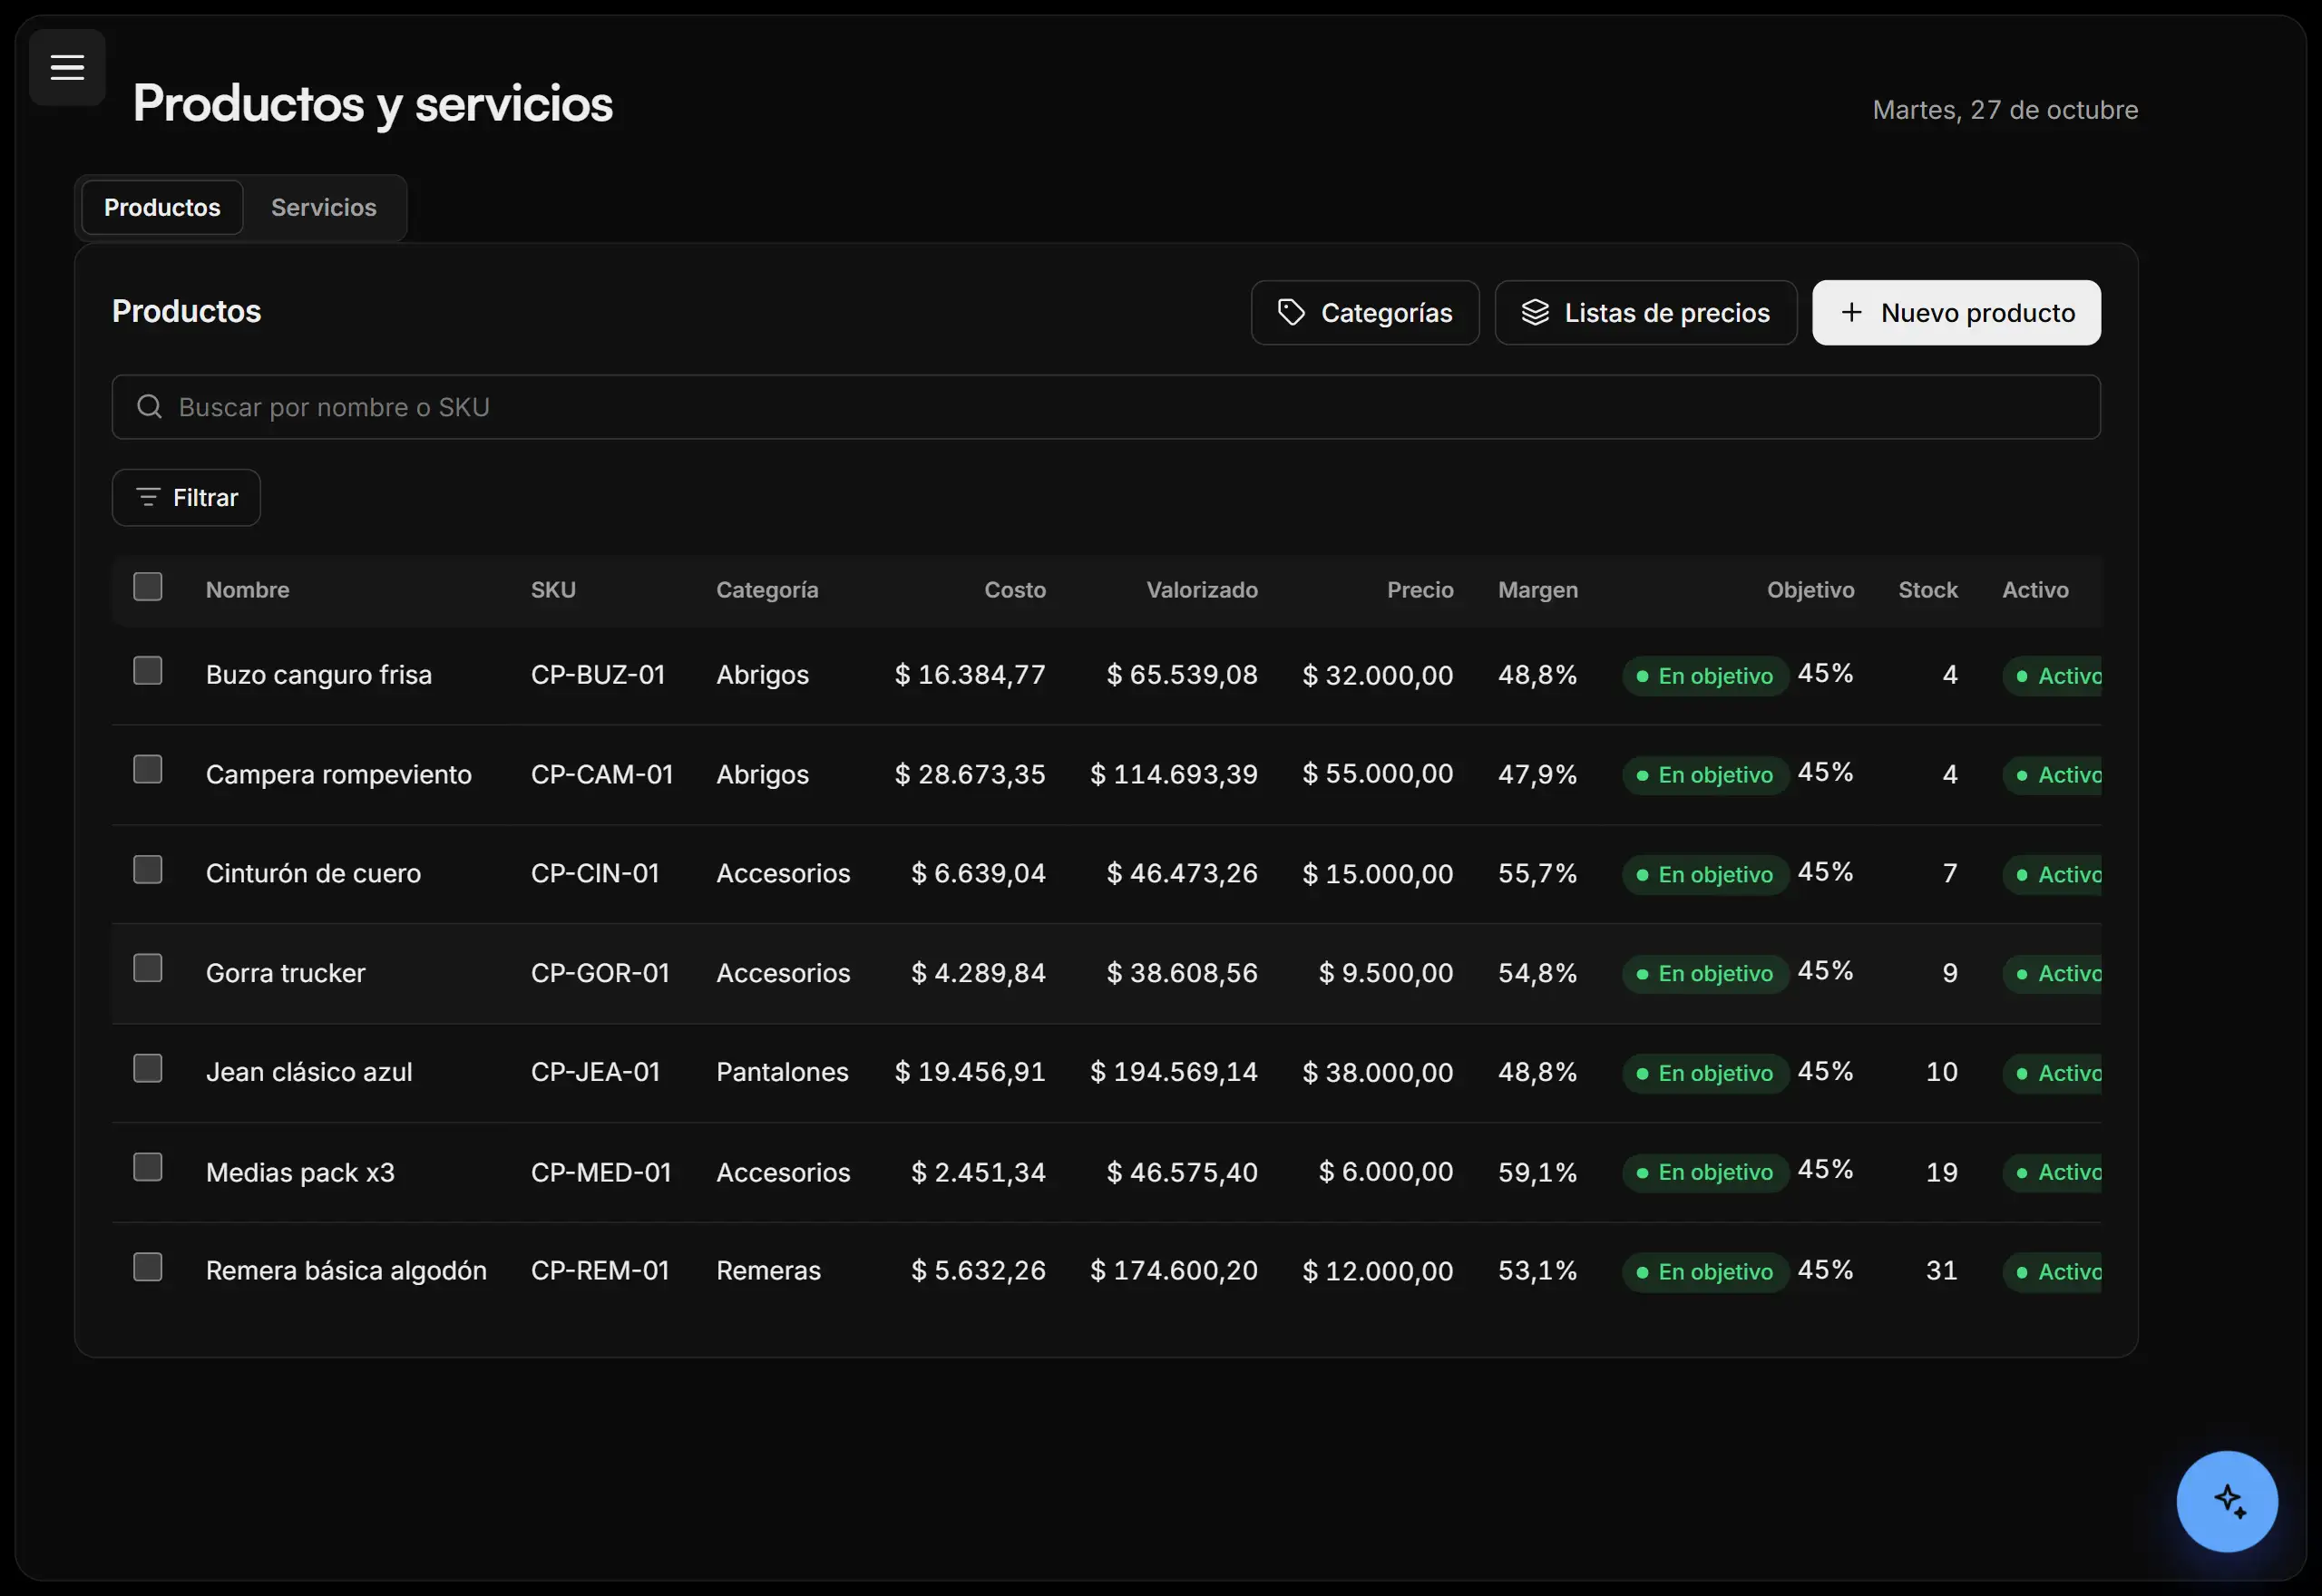
Task: Check the Campera rompeviento row
Action: click(148, 770)
